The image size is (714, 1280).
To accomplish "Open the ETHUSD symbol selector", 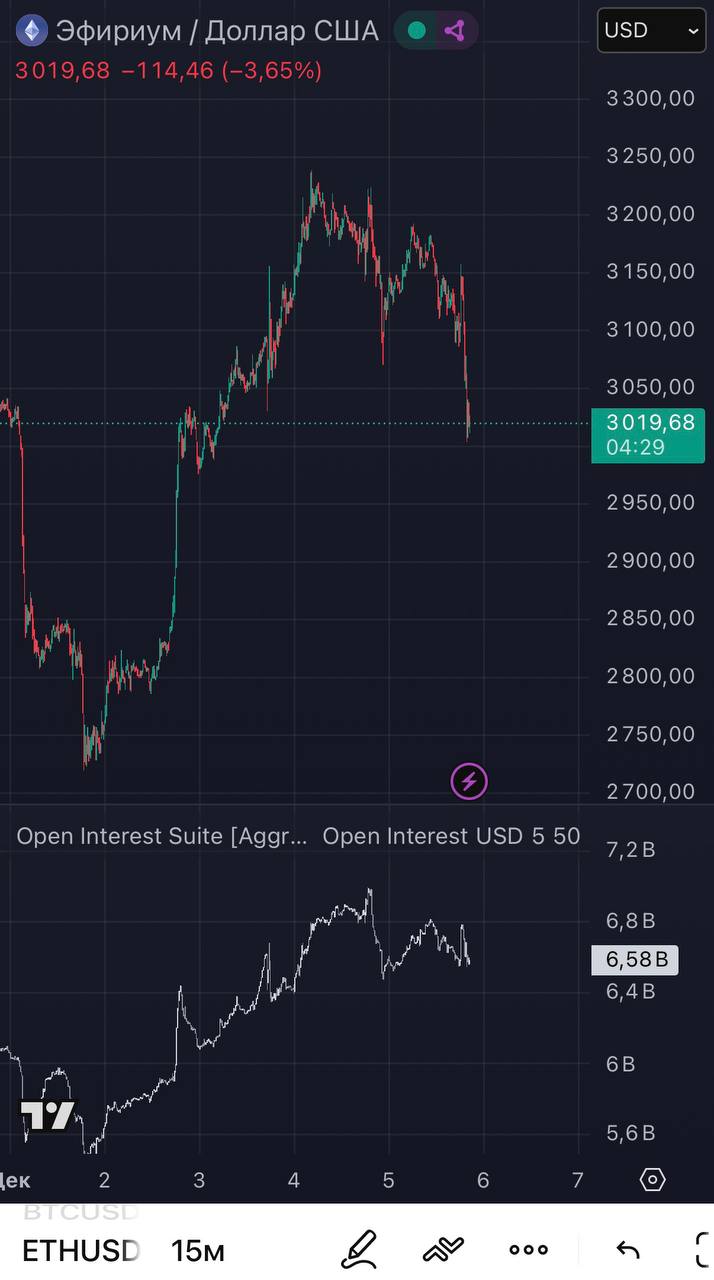I will [x=81, y=1250].
